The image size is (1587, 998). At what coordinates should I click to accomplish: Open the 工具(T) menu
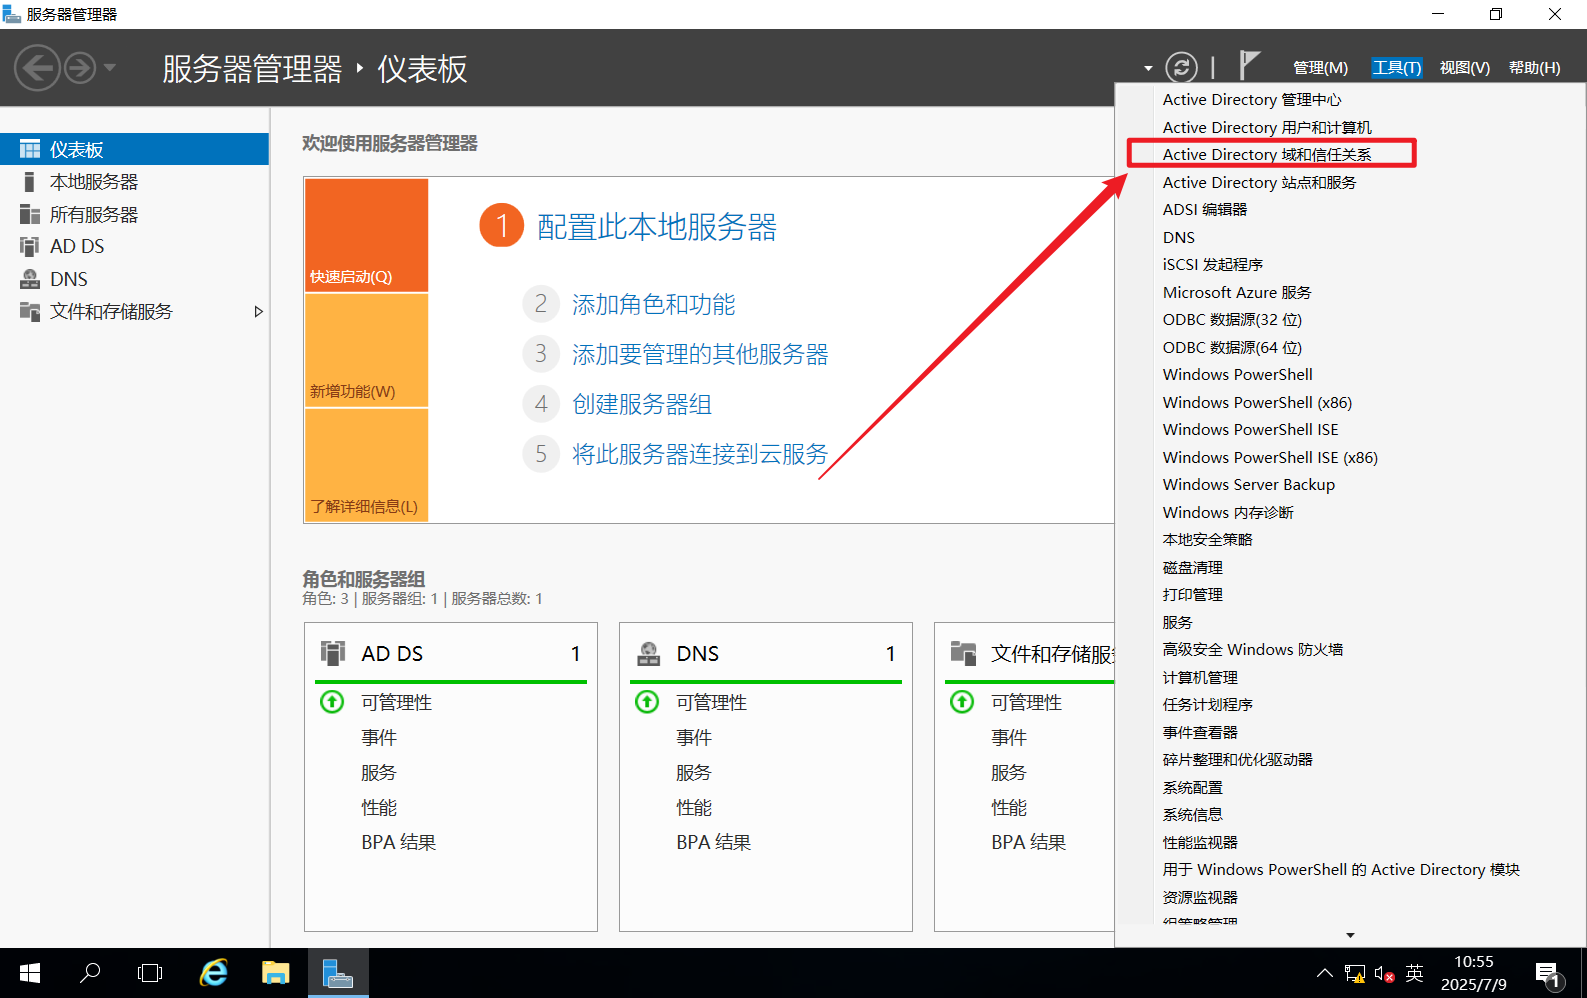pos(1396,68)
